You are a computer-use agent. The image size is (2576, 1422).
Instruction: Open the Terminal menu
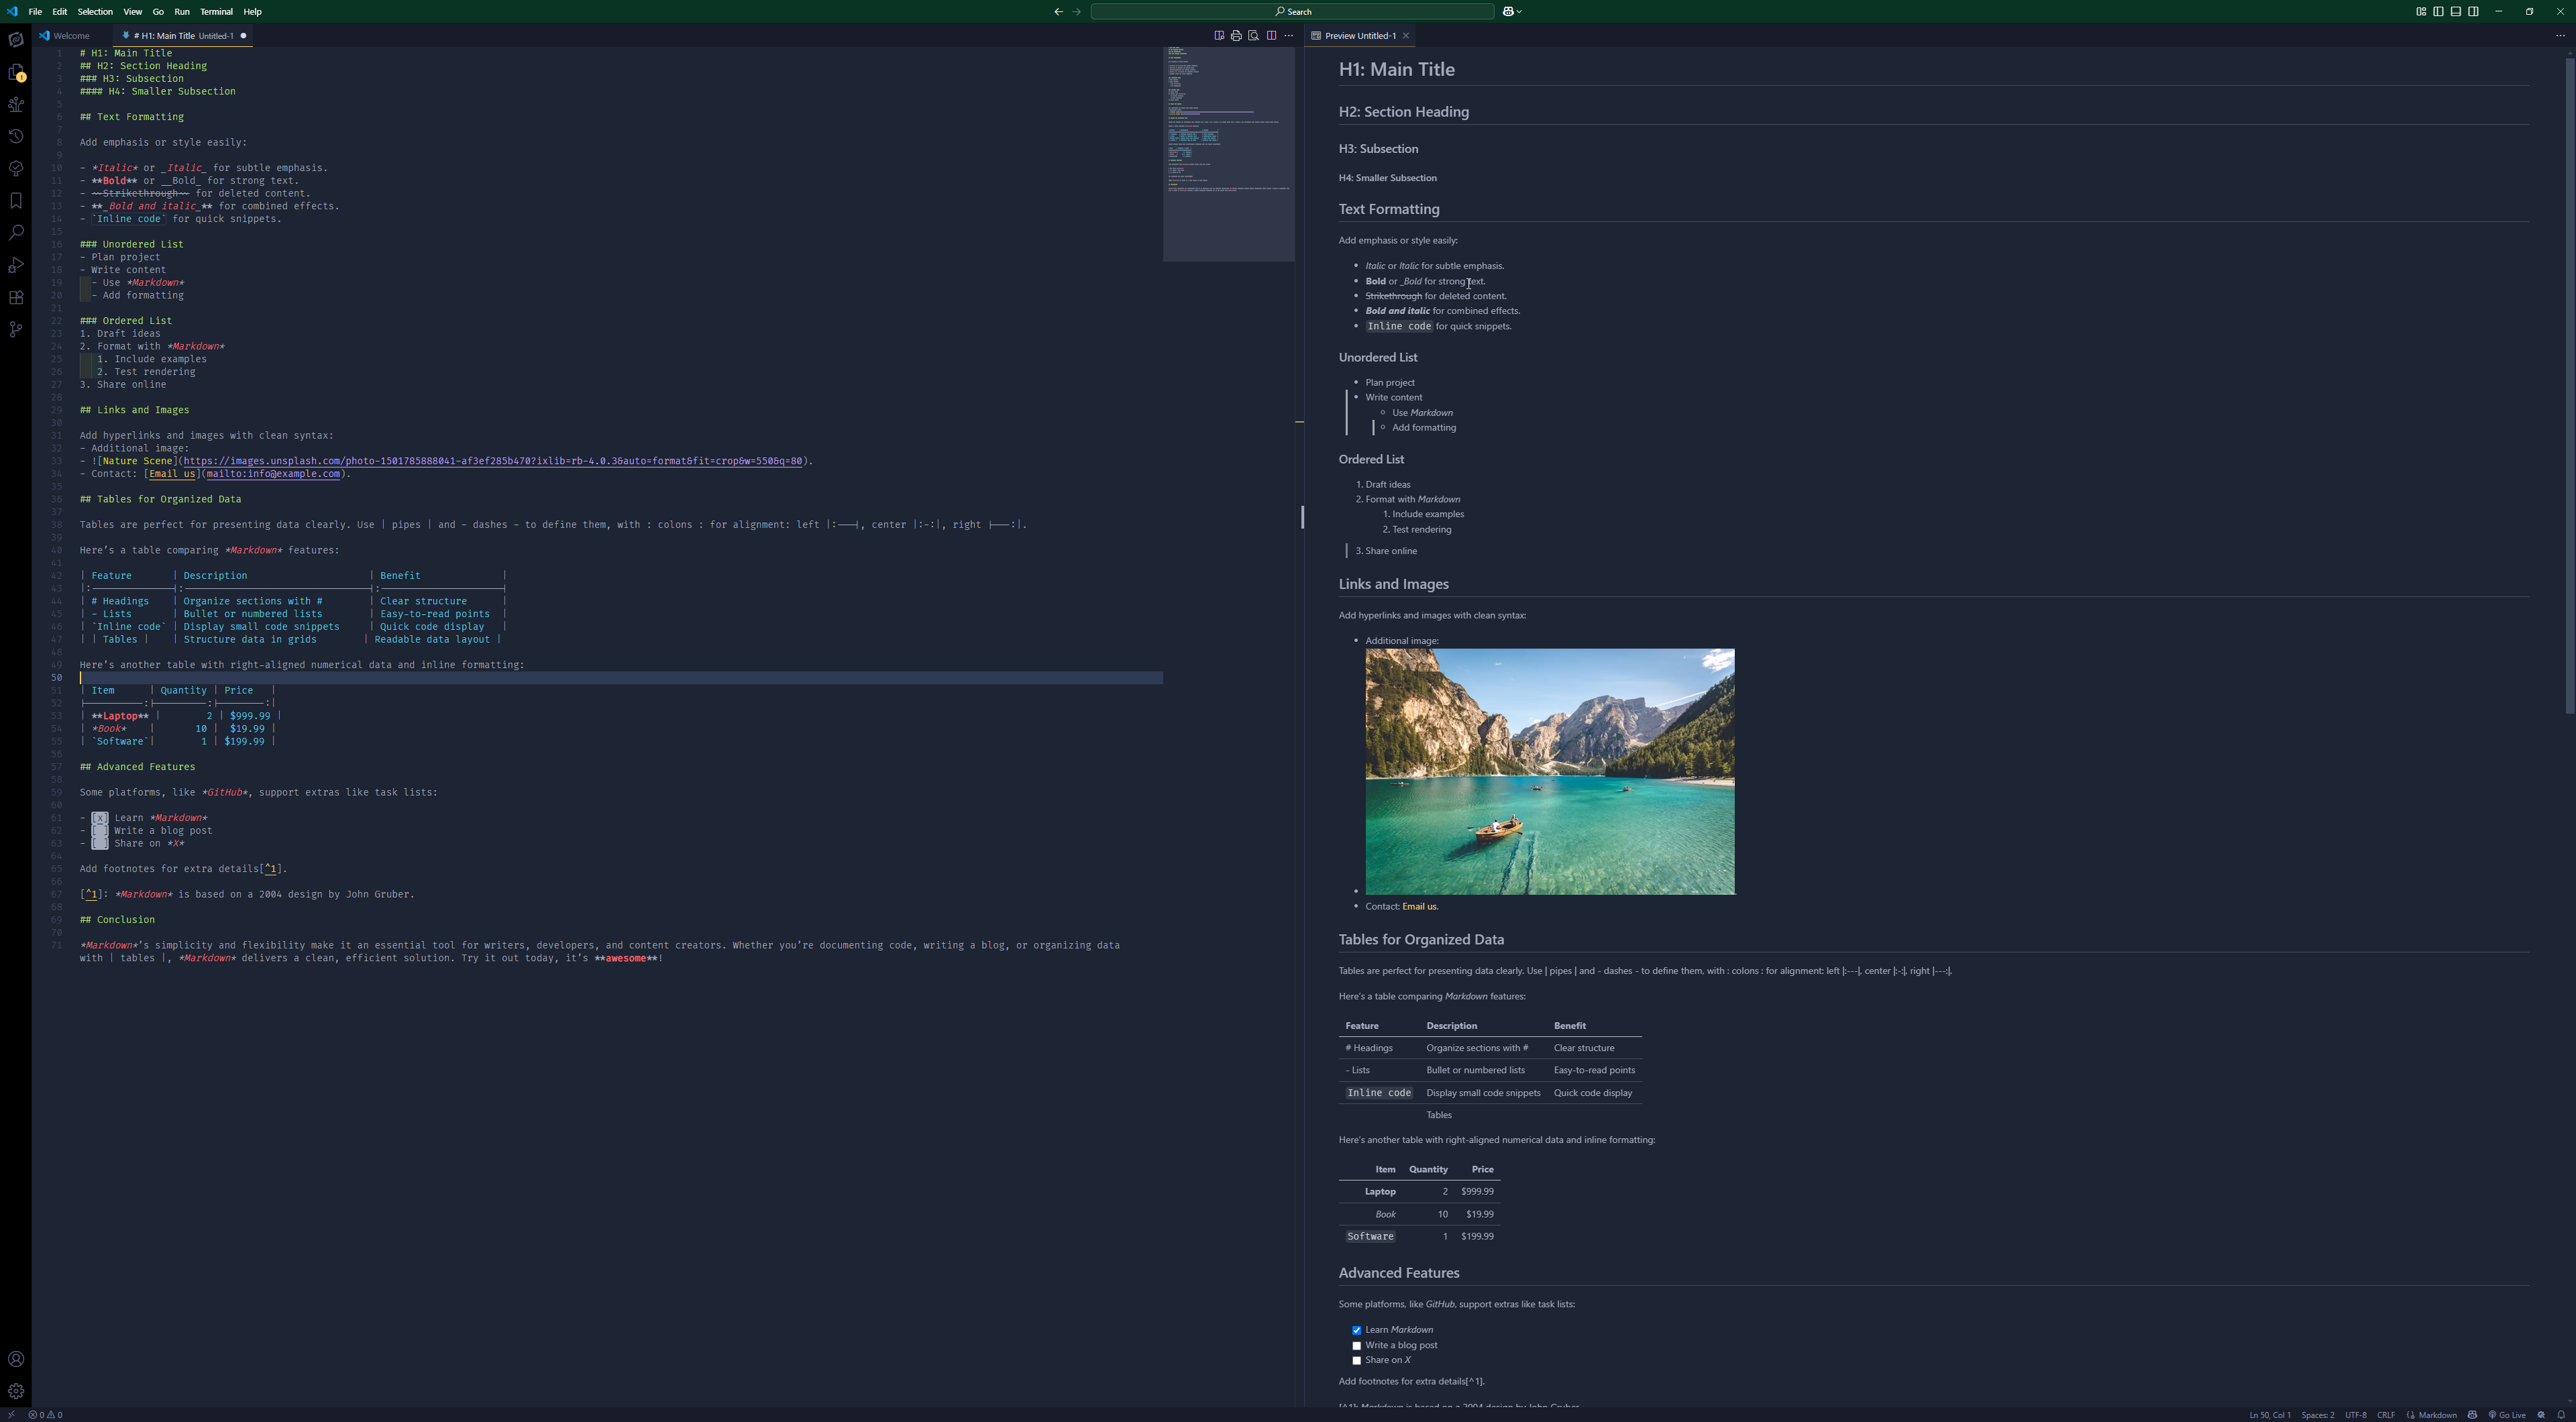coord(216,12)
